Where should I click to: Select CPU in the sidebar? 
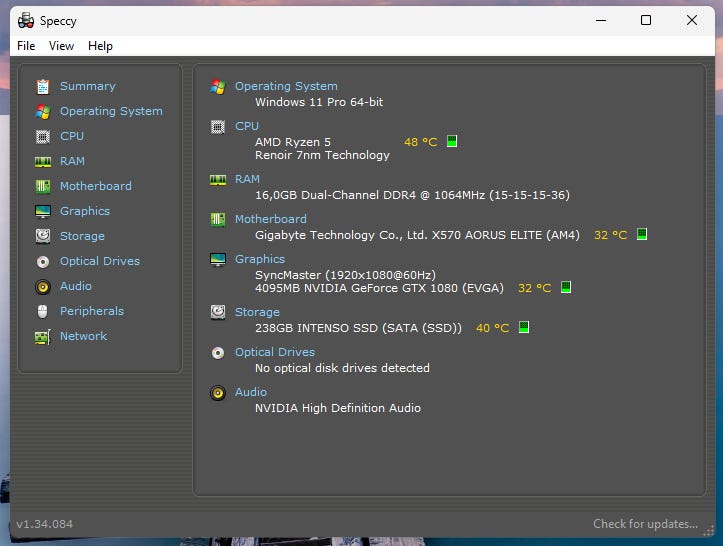[x=72, y=136]
